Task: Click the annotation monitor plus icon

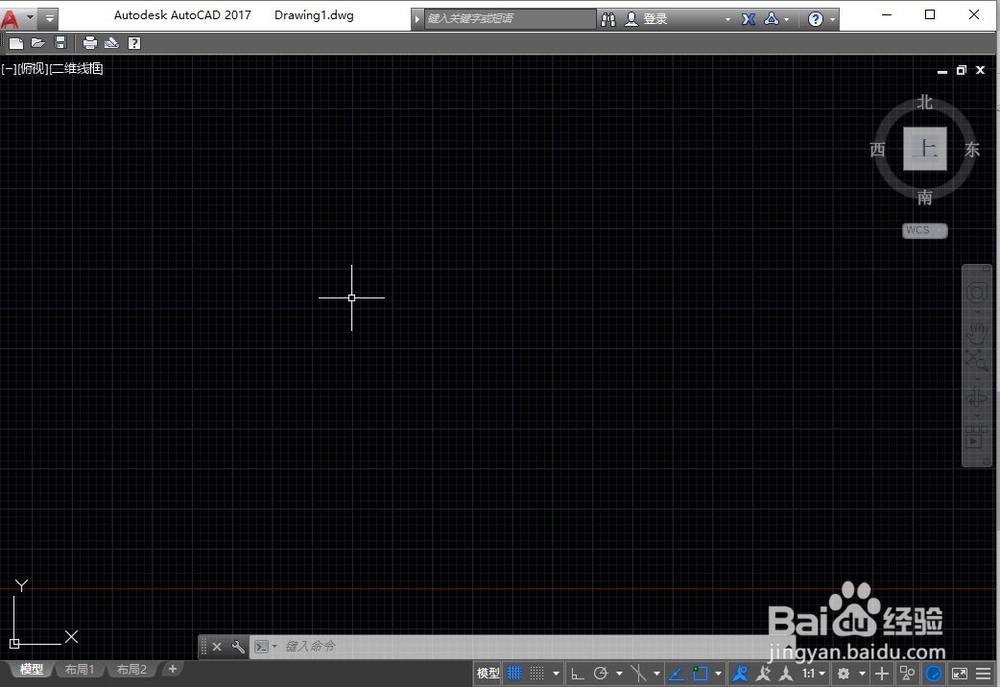Action: point(881,673)
